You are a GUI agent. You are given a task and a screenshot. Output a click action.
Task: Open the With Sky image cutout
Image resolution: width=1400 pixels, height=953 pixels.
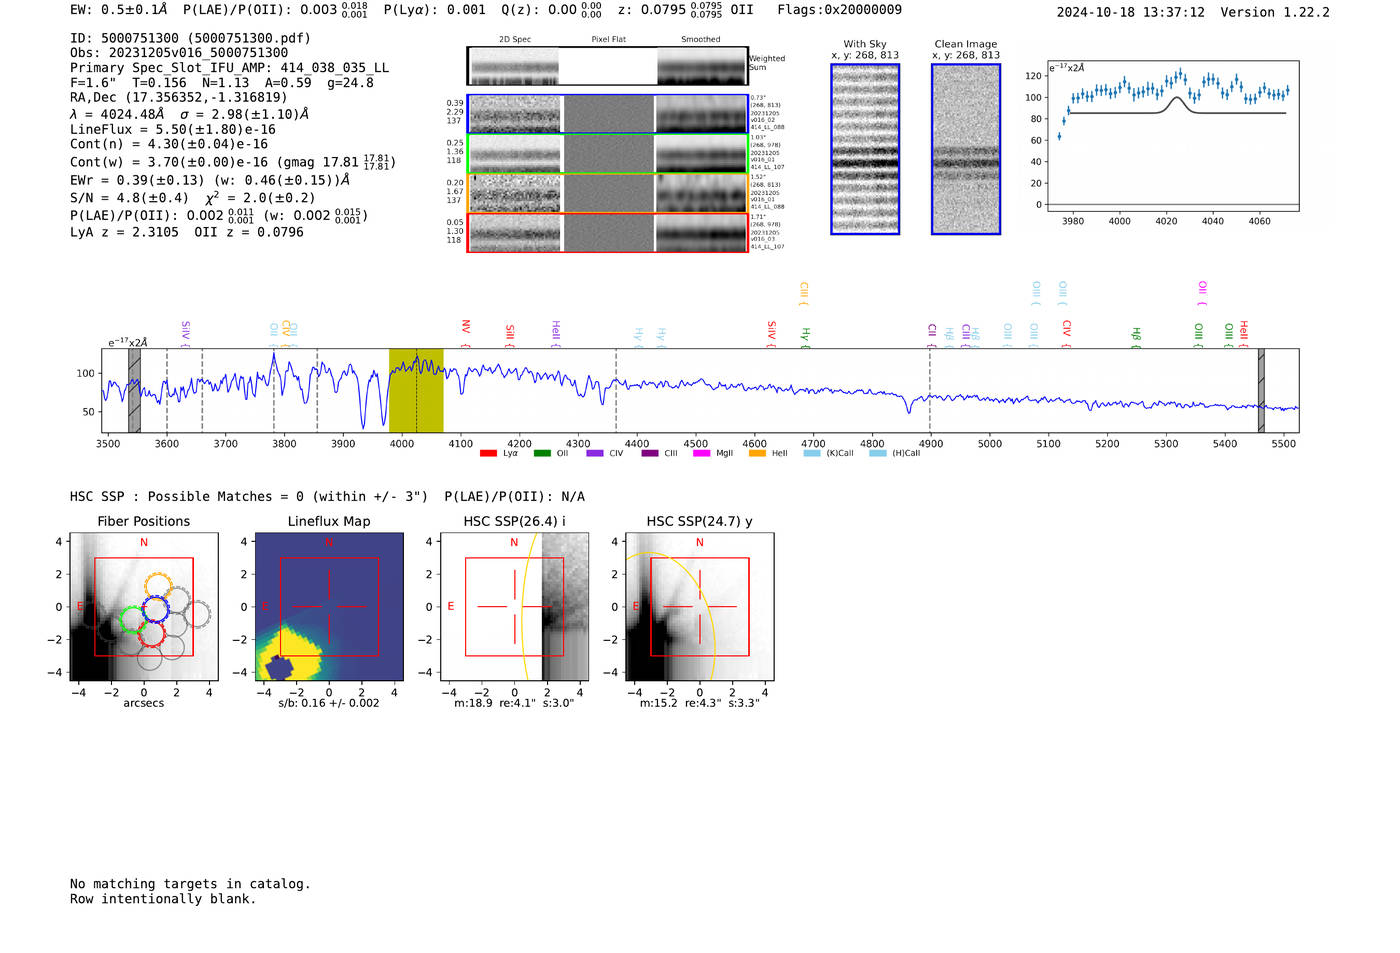point(865,149)
